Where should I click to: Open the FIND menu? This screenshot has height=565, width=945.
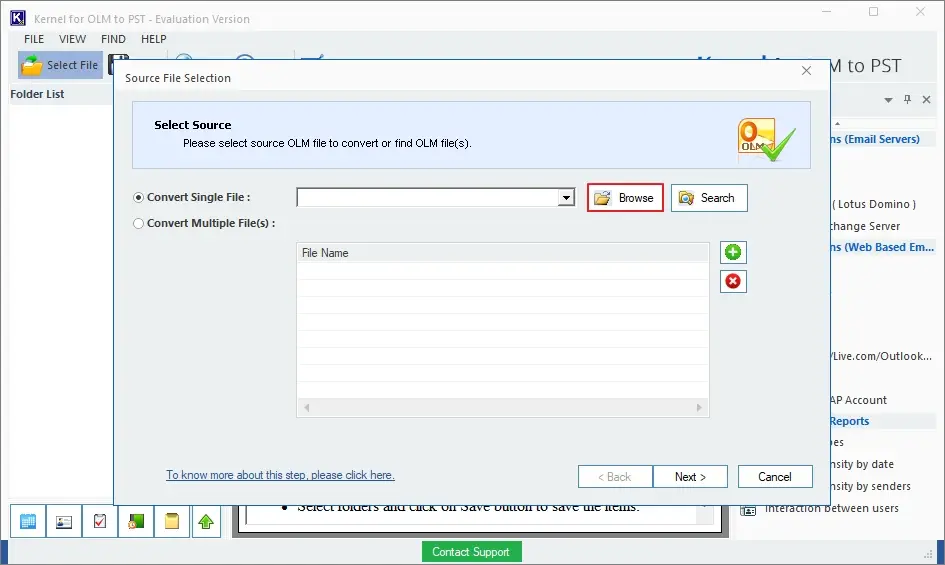113,39
